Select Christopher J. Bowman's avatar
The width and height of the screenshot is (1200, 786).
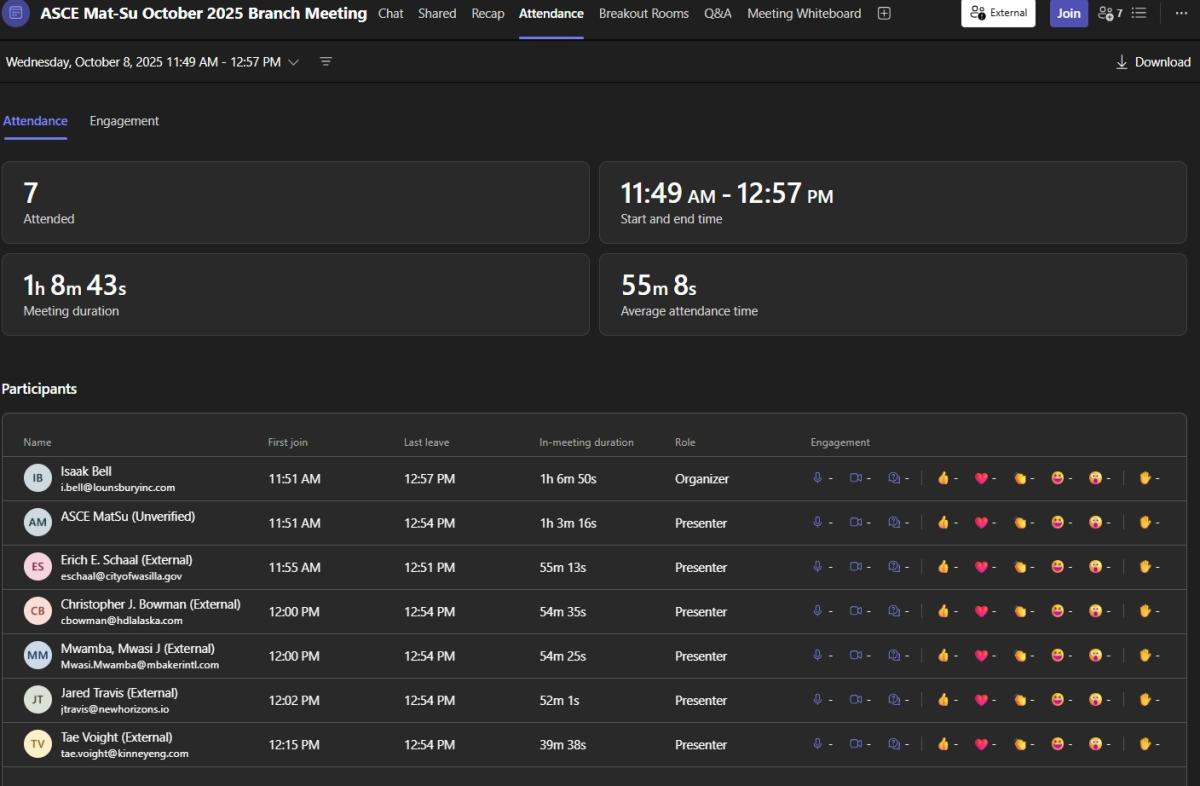[x=37, y=611]
